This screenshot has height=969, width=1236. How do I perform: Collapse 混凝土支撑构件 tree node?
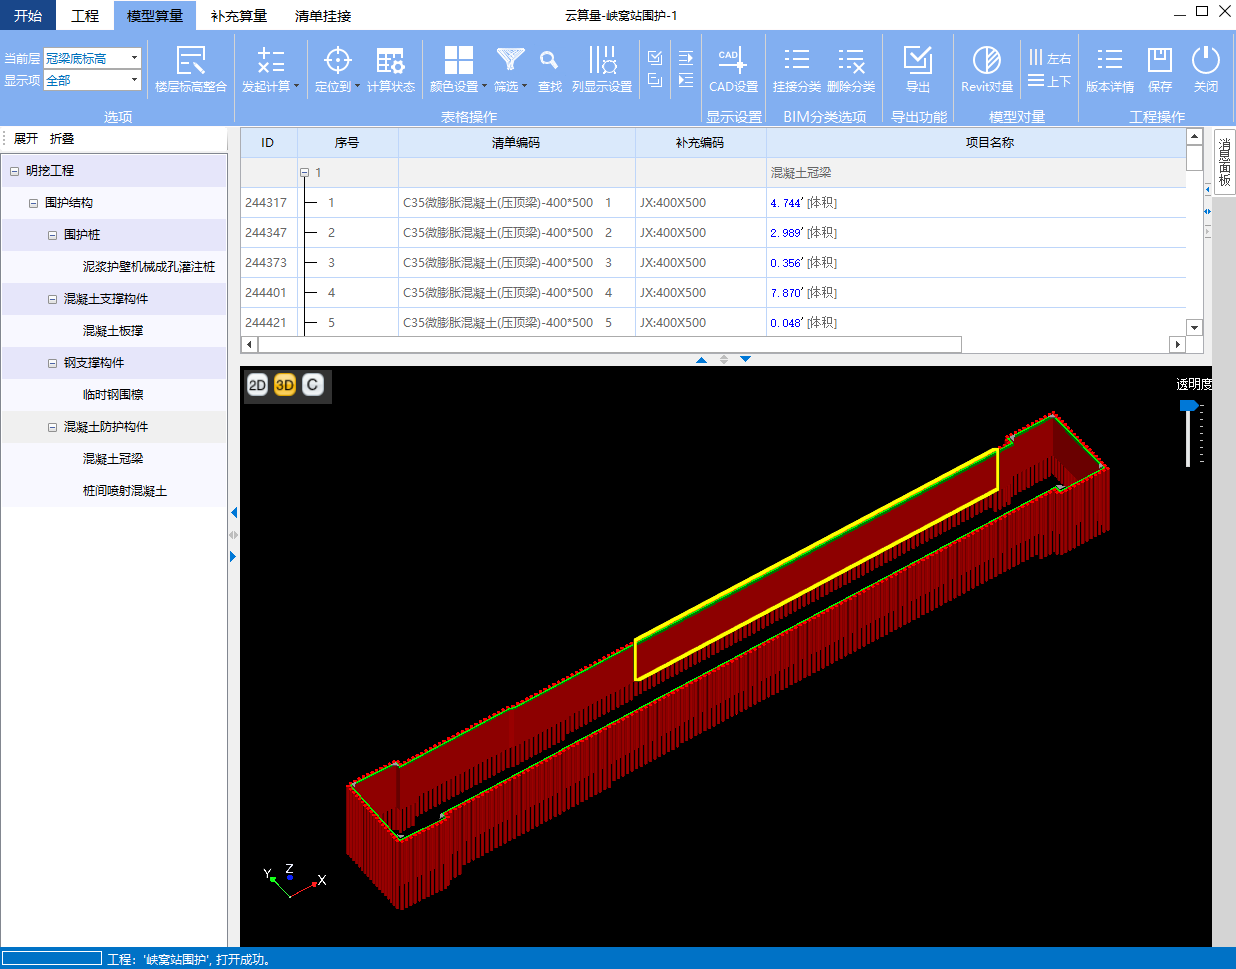click(x=52, y=299)
